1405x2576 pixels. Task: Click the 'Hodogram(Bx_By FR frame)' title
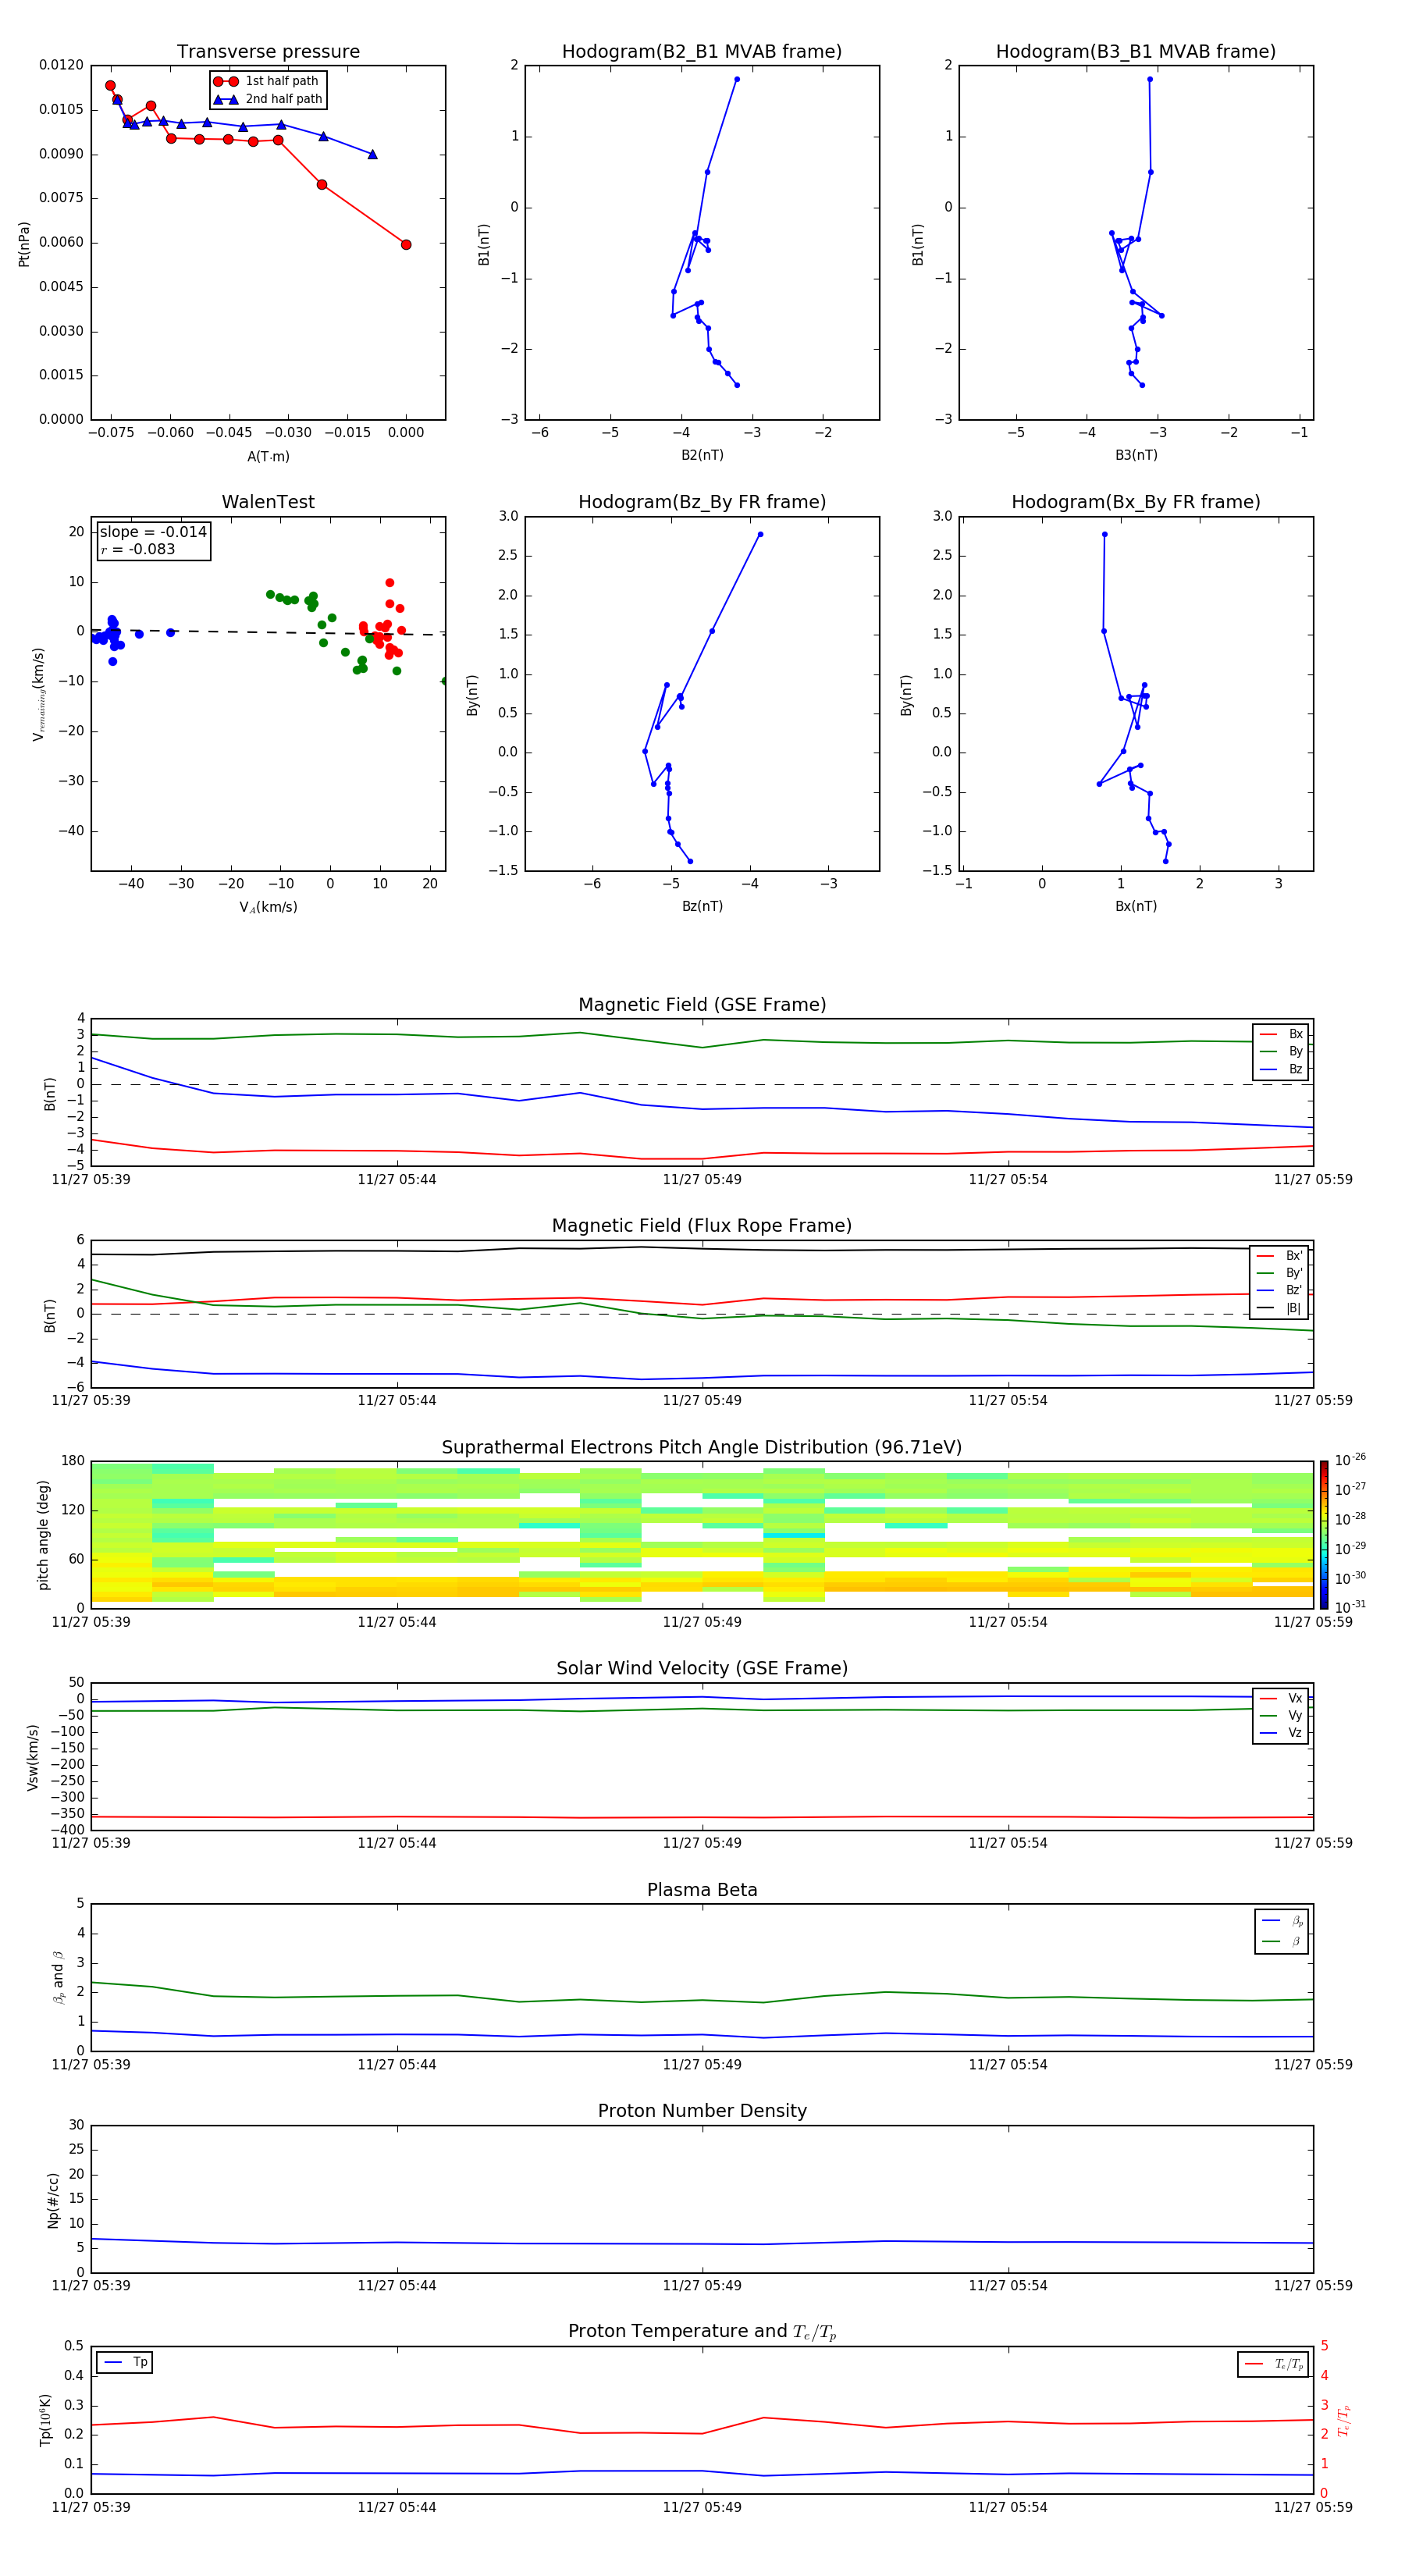click(1136, 502)
